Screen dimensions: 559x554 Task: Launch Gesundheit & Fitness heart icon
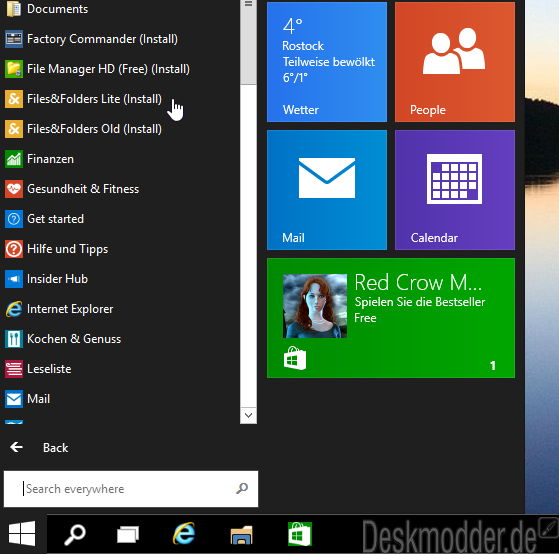14,189
